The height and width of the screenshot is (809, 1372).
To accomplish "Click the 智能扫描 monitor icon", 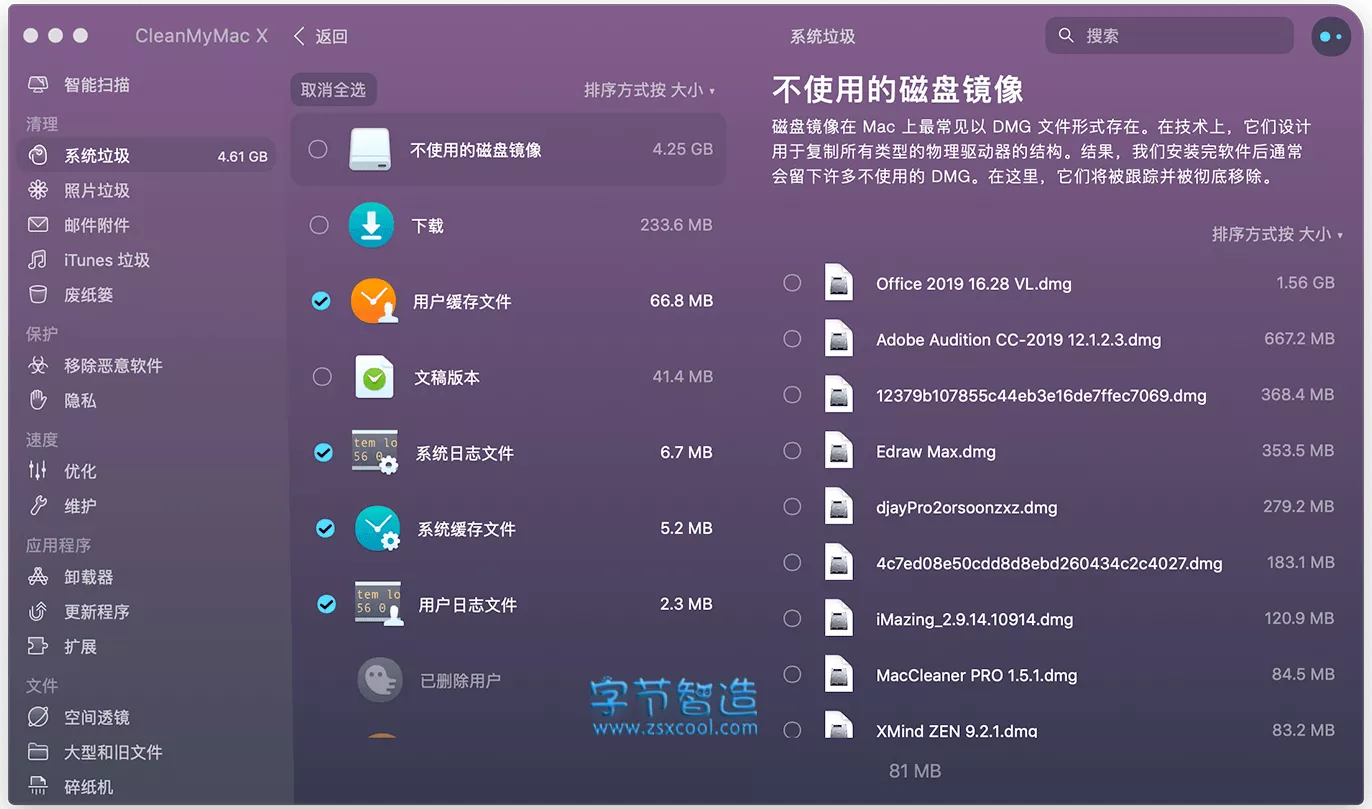I will [x=38, y=85].
